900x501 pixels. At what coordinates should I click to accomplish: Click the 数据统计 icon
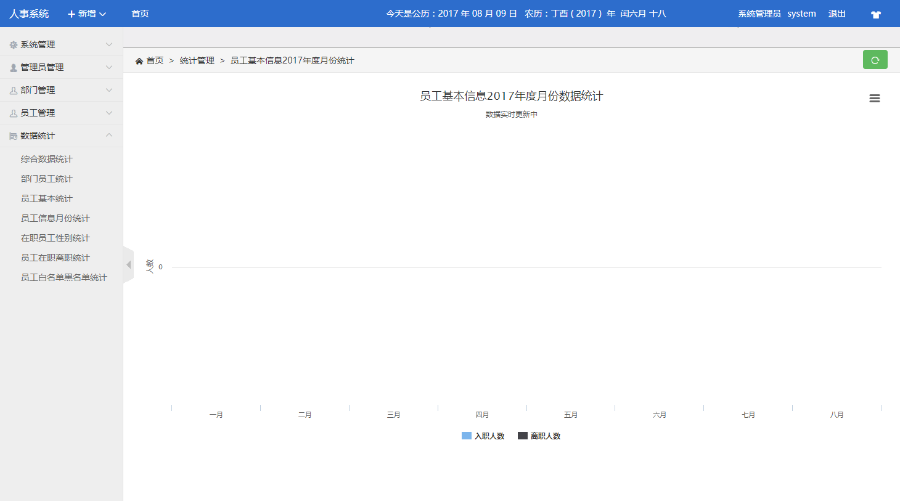[13, 136]
